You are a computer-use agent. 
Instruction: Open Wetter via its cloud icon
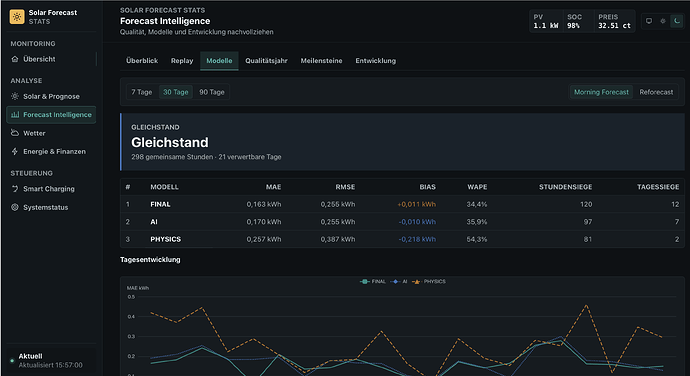tap(15, 133)
